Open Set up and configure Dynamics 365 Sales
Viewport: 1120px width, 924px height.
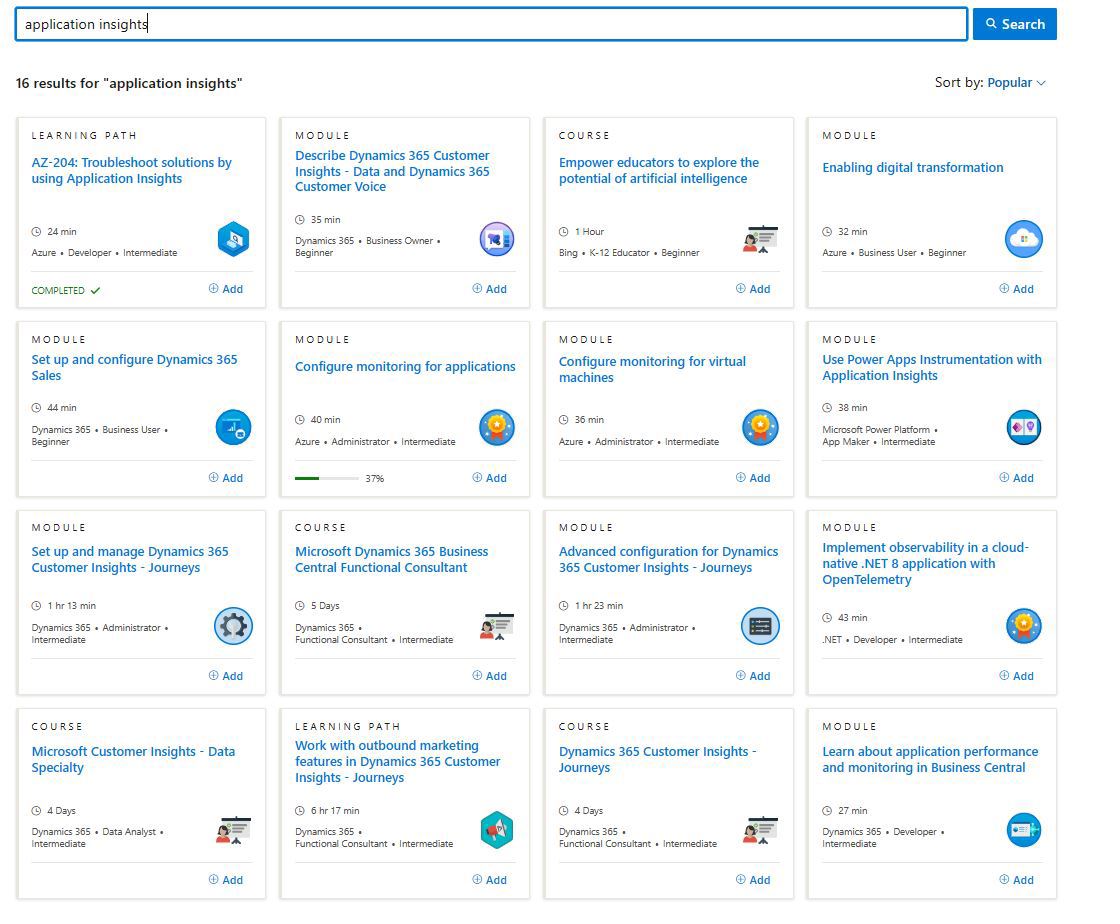pos(134,367)
